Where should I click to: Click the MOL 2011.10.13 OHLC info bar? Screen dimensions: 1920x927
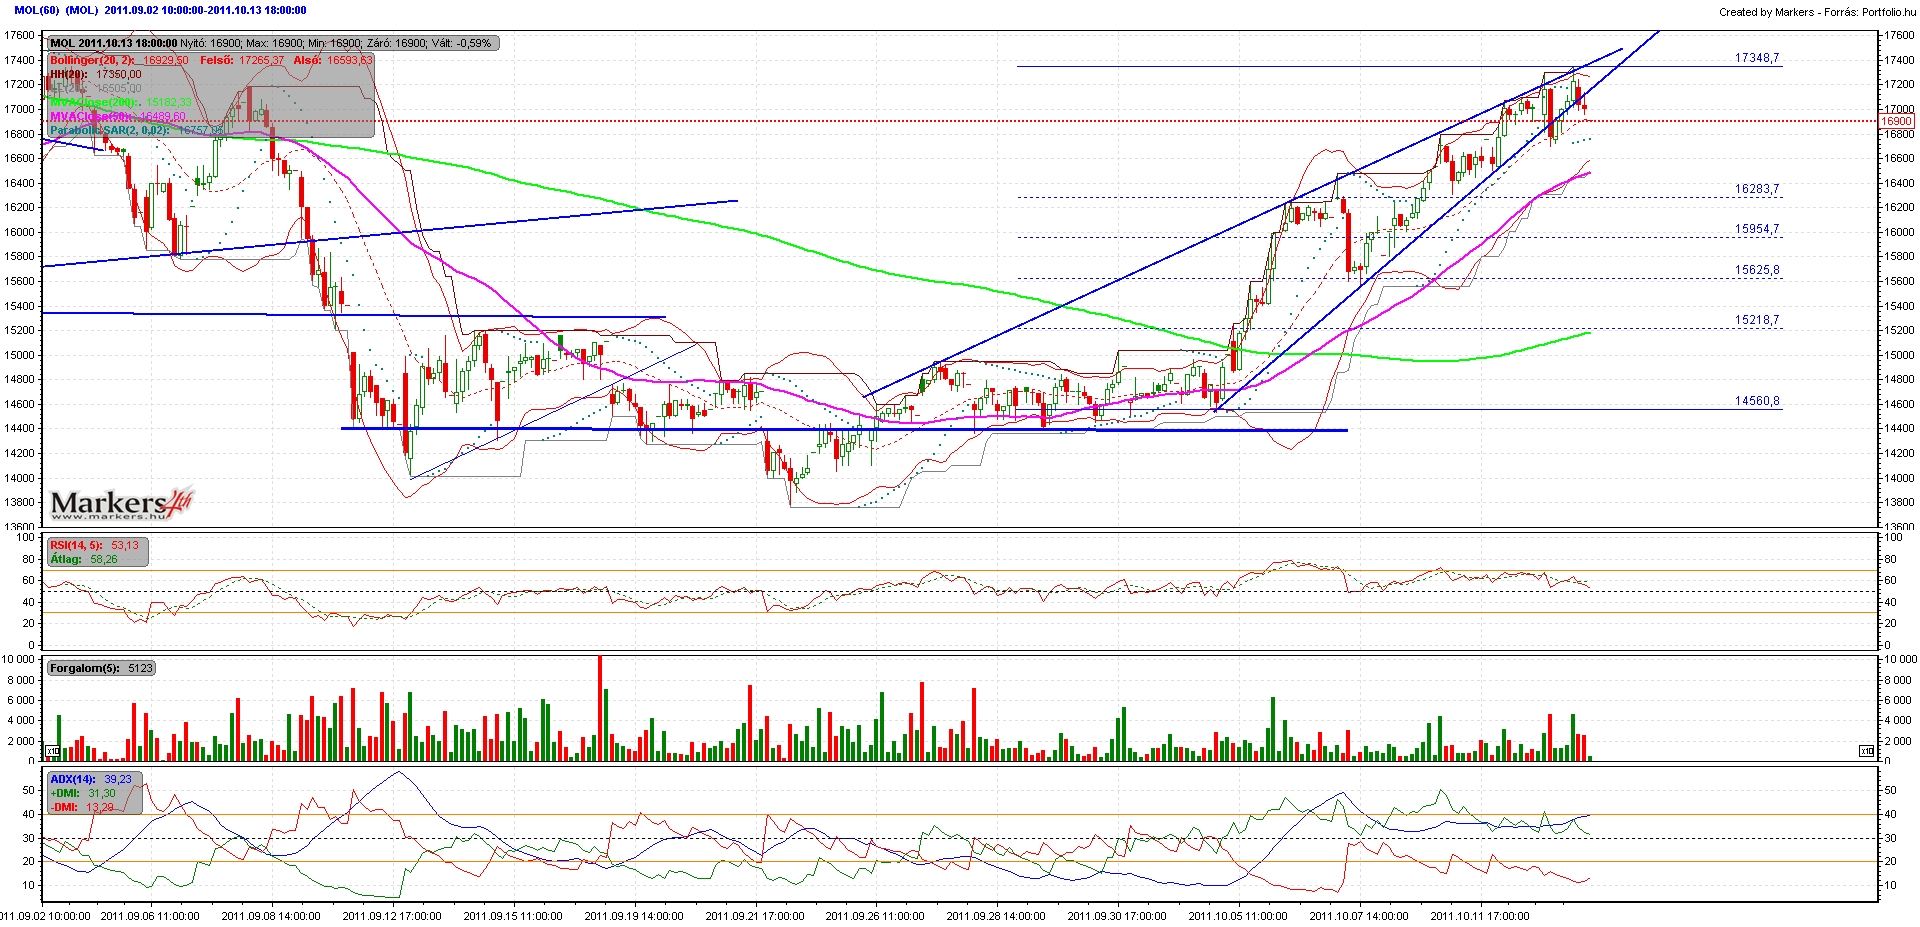click(273, 43)
